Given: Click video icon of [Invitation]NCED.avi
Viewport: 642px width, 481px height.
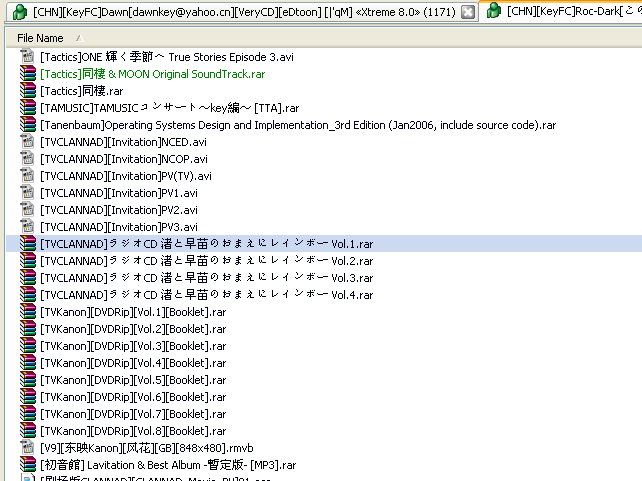Looking at the screenshot, I should (x=27, y=142).
